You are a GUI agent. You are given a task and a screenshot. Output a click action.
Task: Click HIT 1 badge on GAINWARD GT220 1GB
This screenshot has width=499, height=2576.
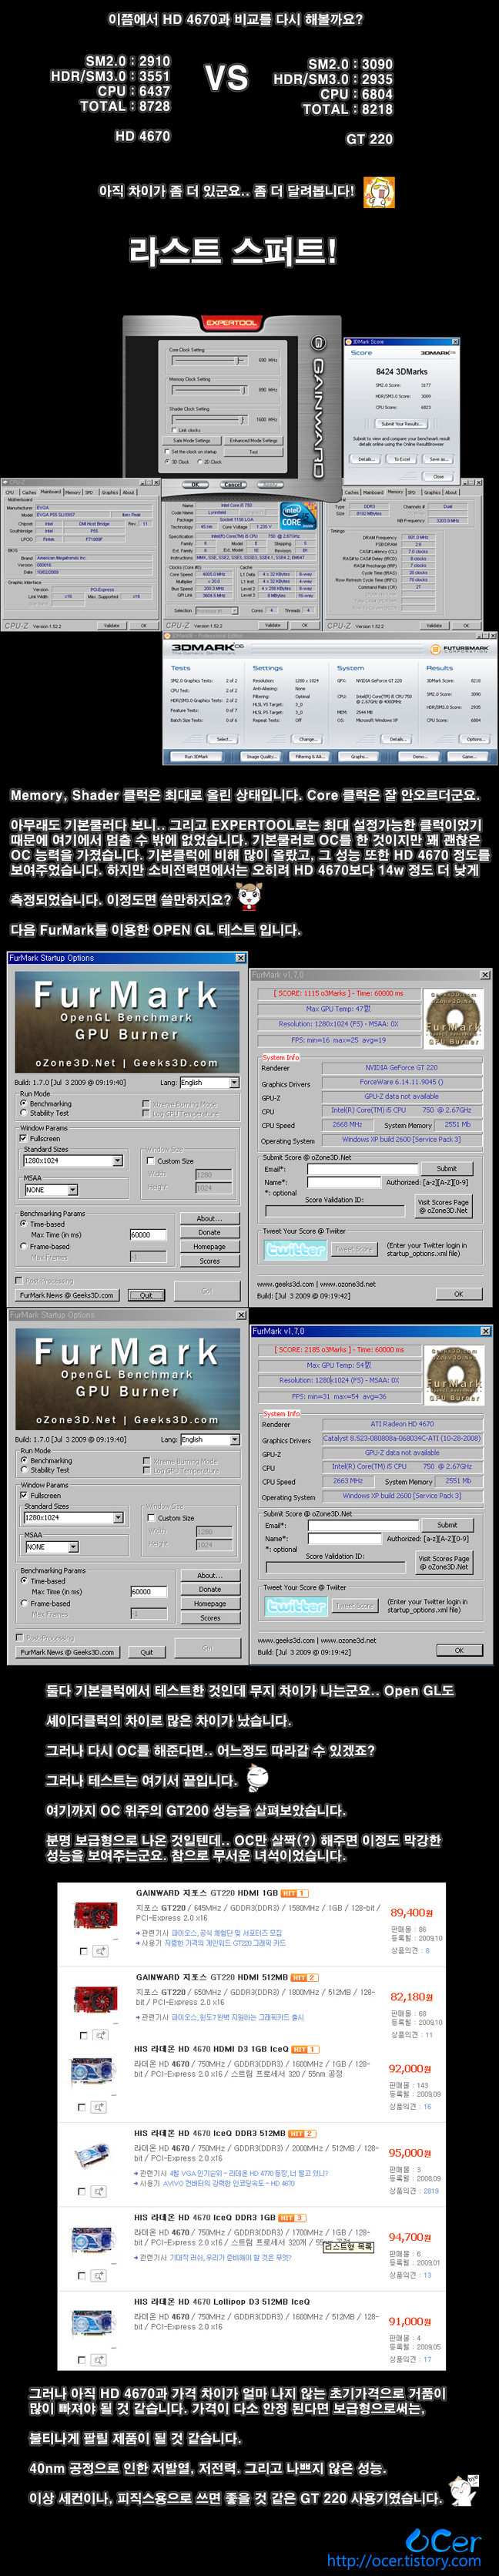pos(294,1893)
